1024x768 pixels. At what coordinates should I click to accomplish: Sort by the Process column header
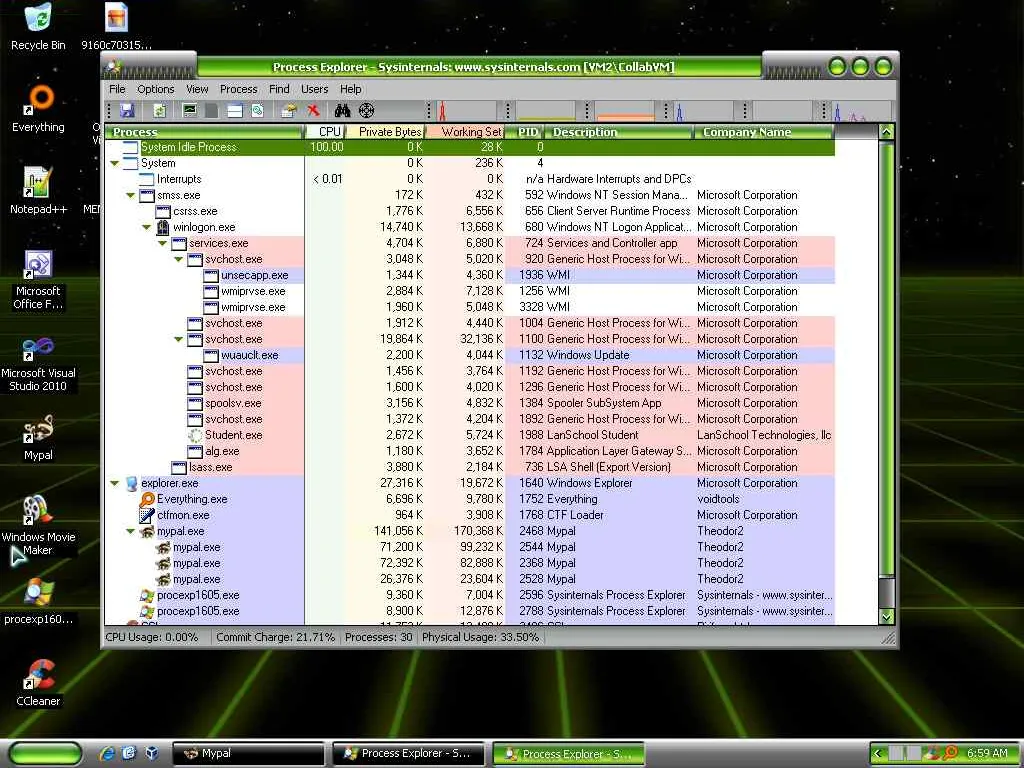[x=204, y=132]
